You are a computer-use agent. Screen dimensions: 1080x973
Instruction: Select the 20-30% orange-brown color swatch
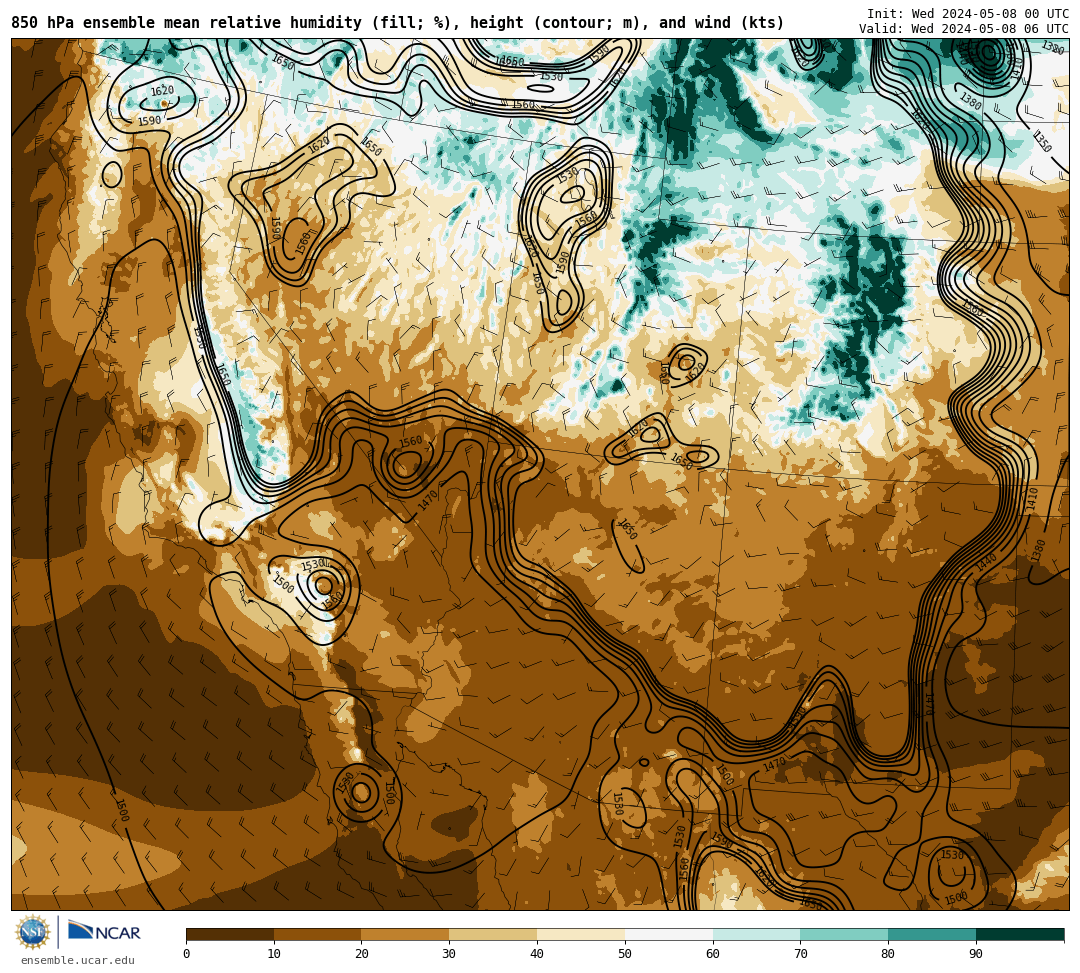[406, 934]
